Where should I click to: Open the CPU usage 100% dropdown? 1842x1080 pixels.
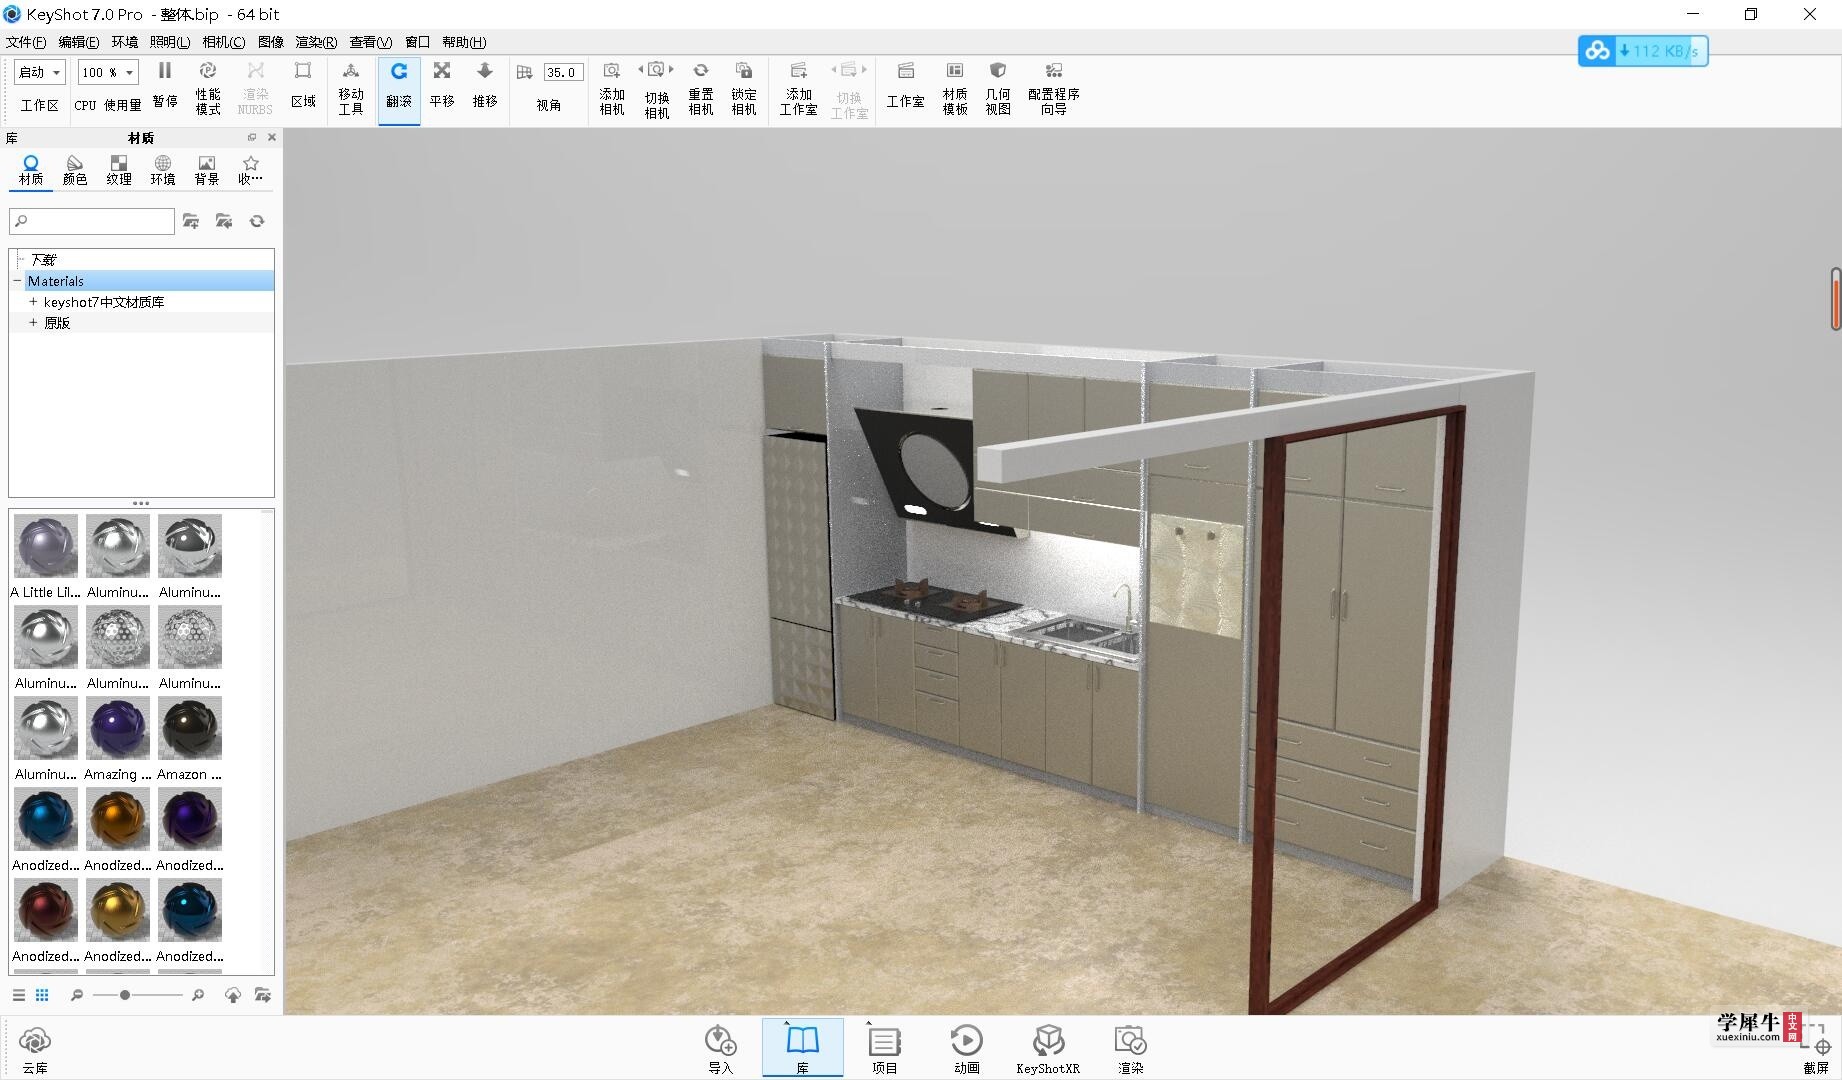(x=108, y=72)
